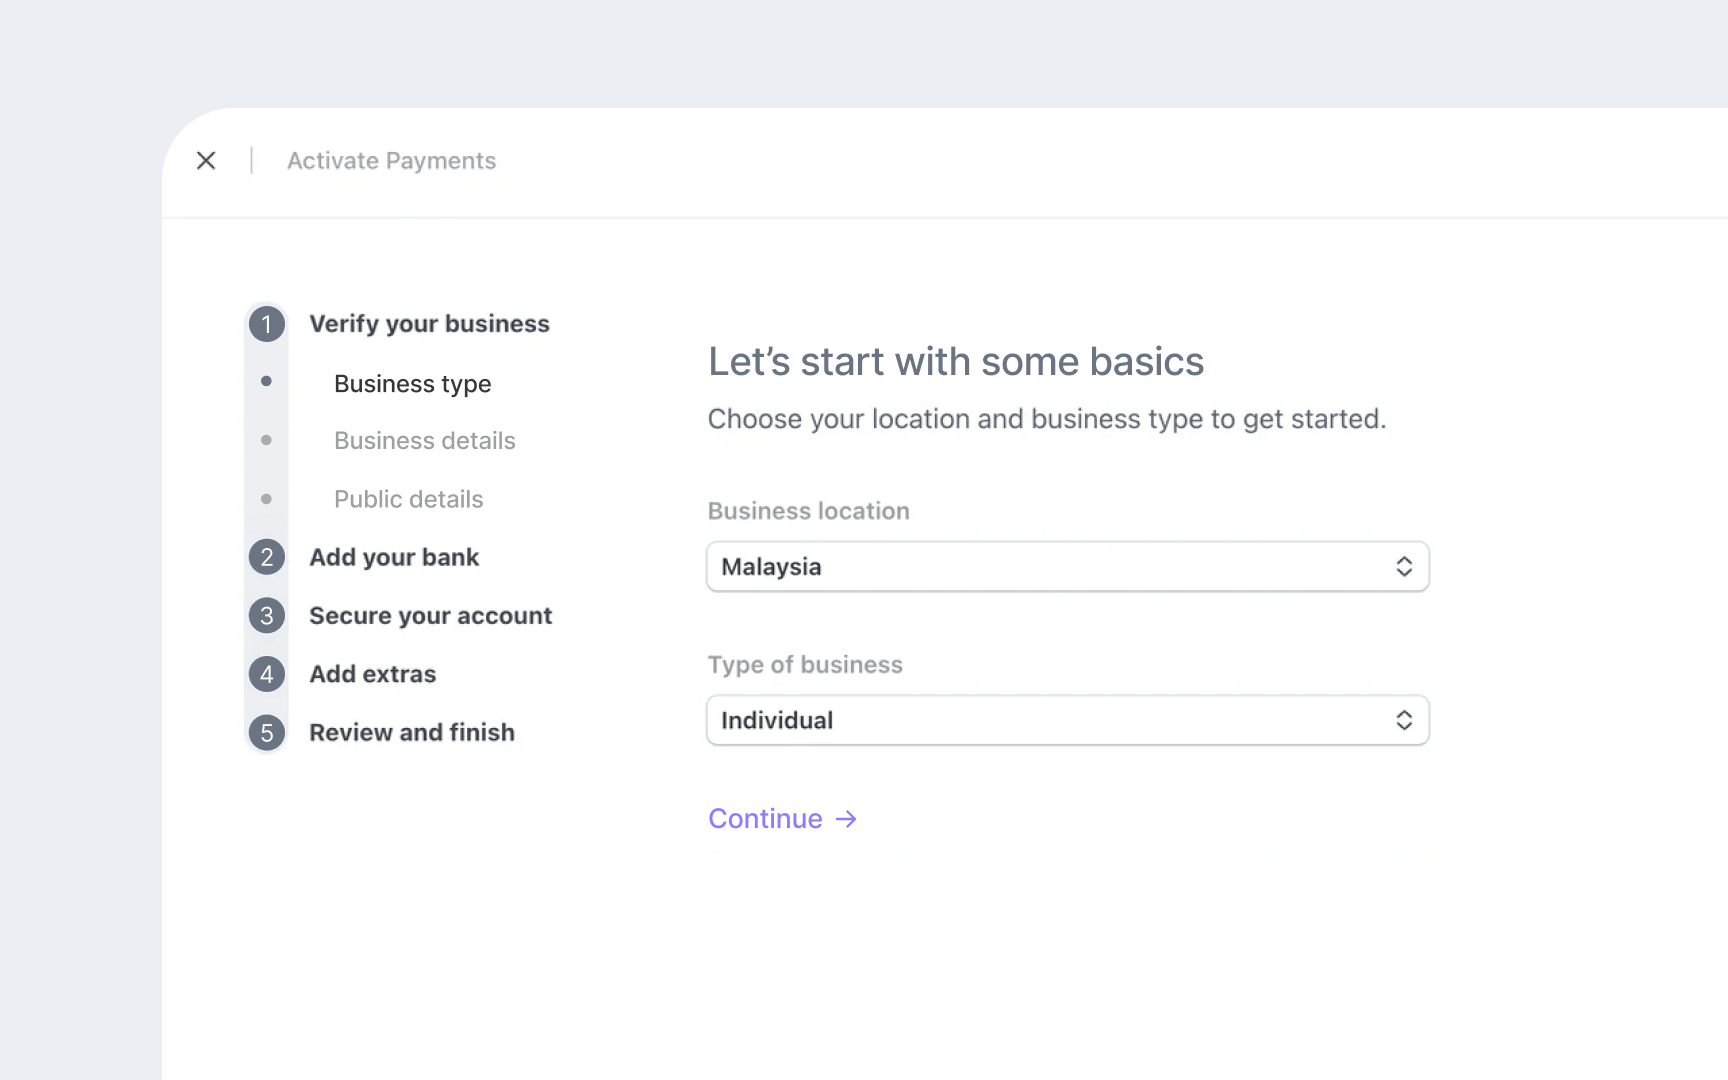Go to the Review and finish step
1728x1080 pixels.
pos(411,733)
